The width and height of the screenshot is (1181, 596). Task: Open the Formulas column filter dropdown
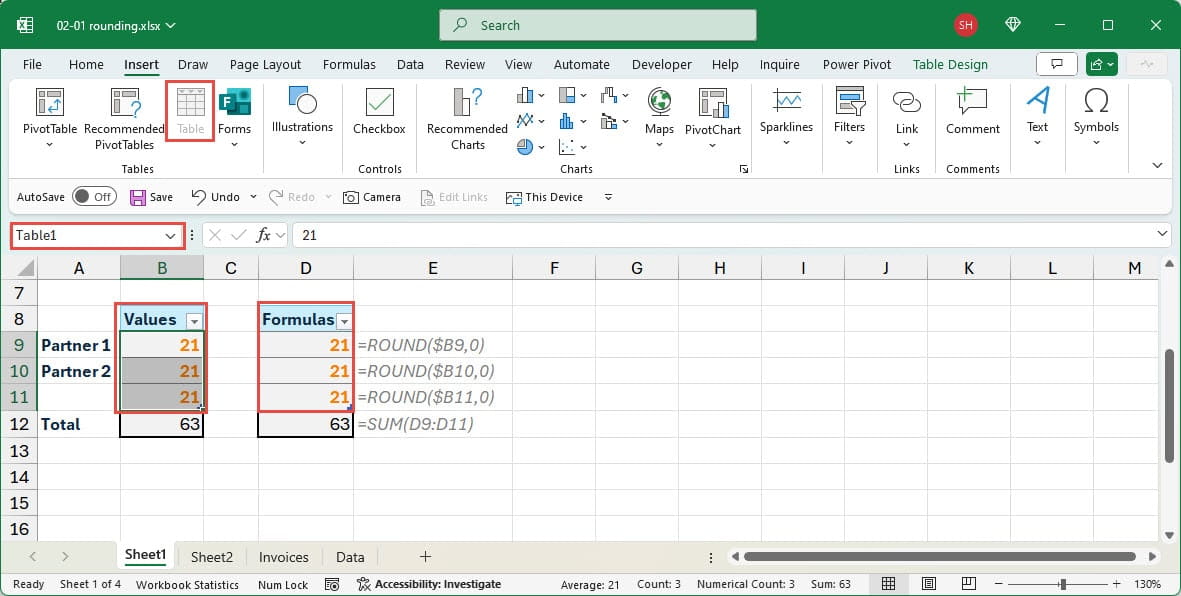point(345,321)
